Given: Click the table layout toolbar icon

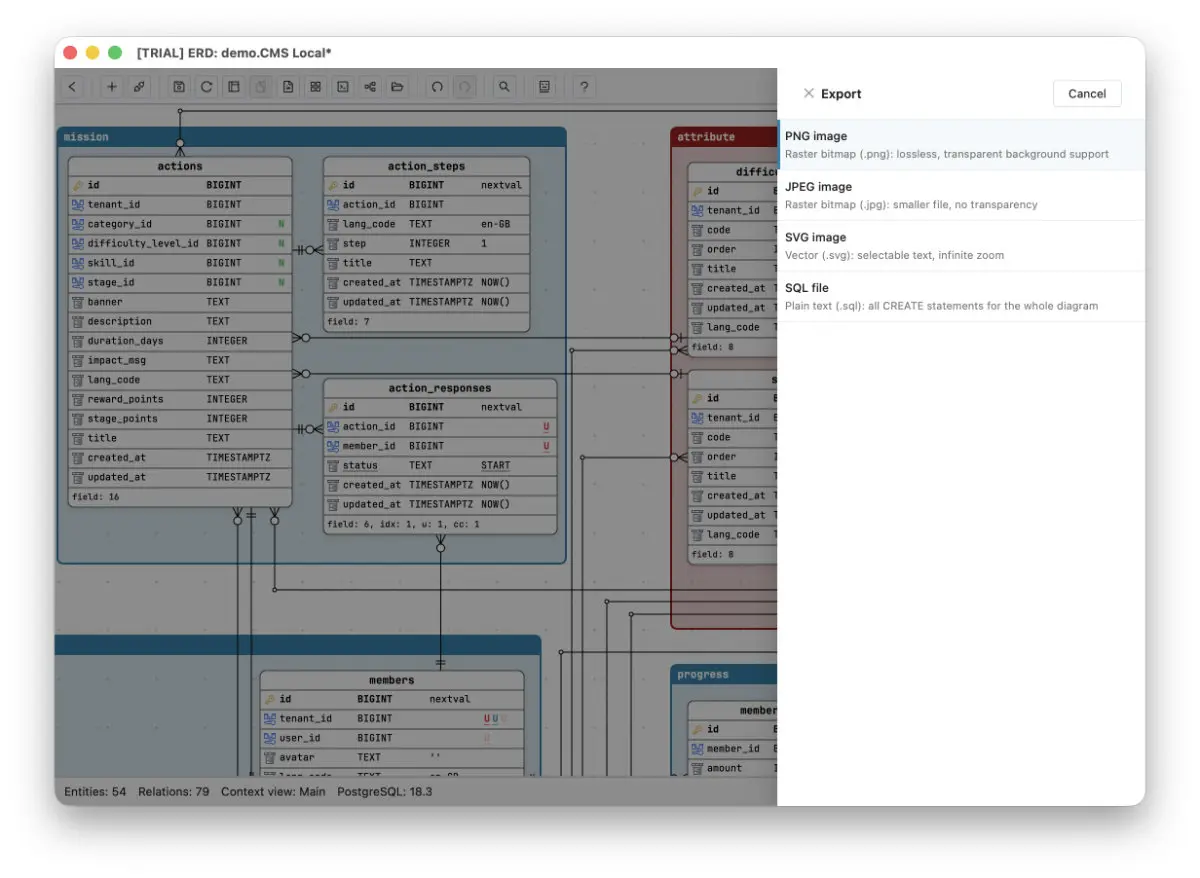Looking at the screenshot, I should point(233,87).
